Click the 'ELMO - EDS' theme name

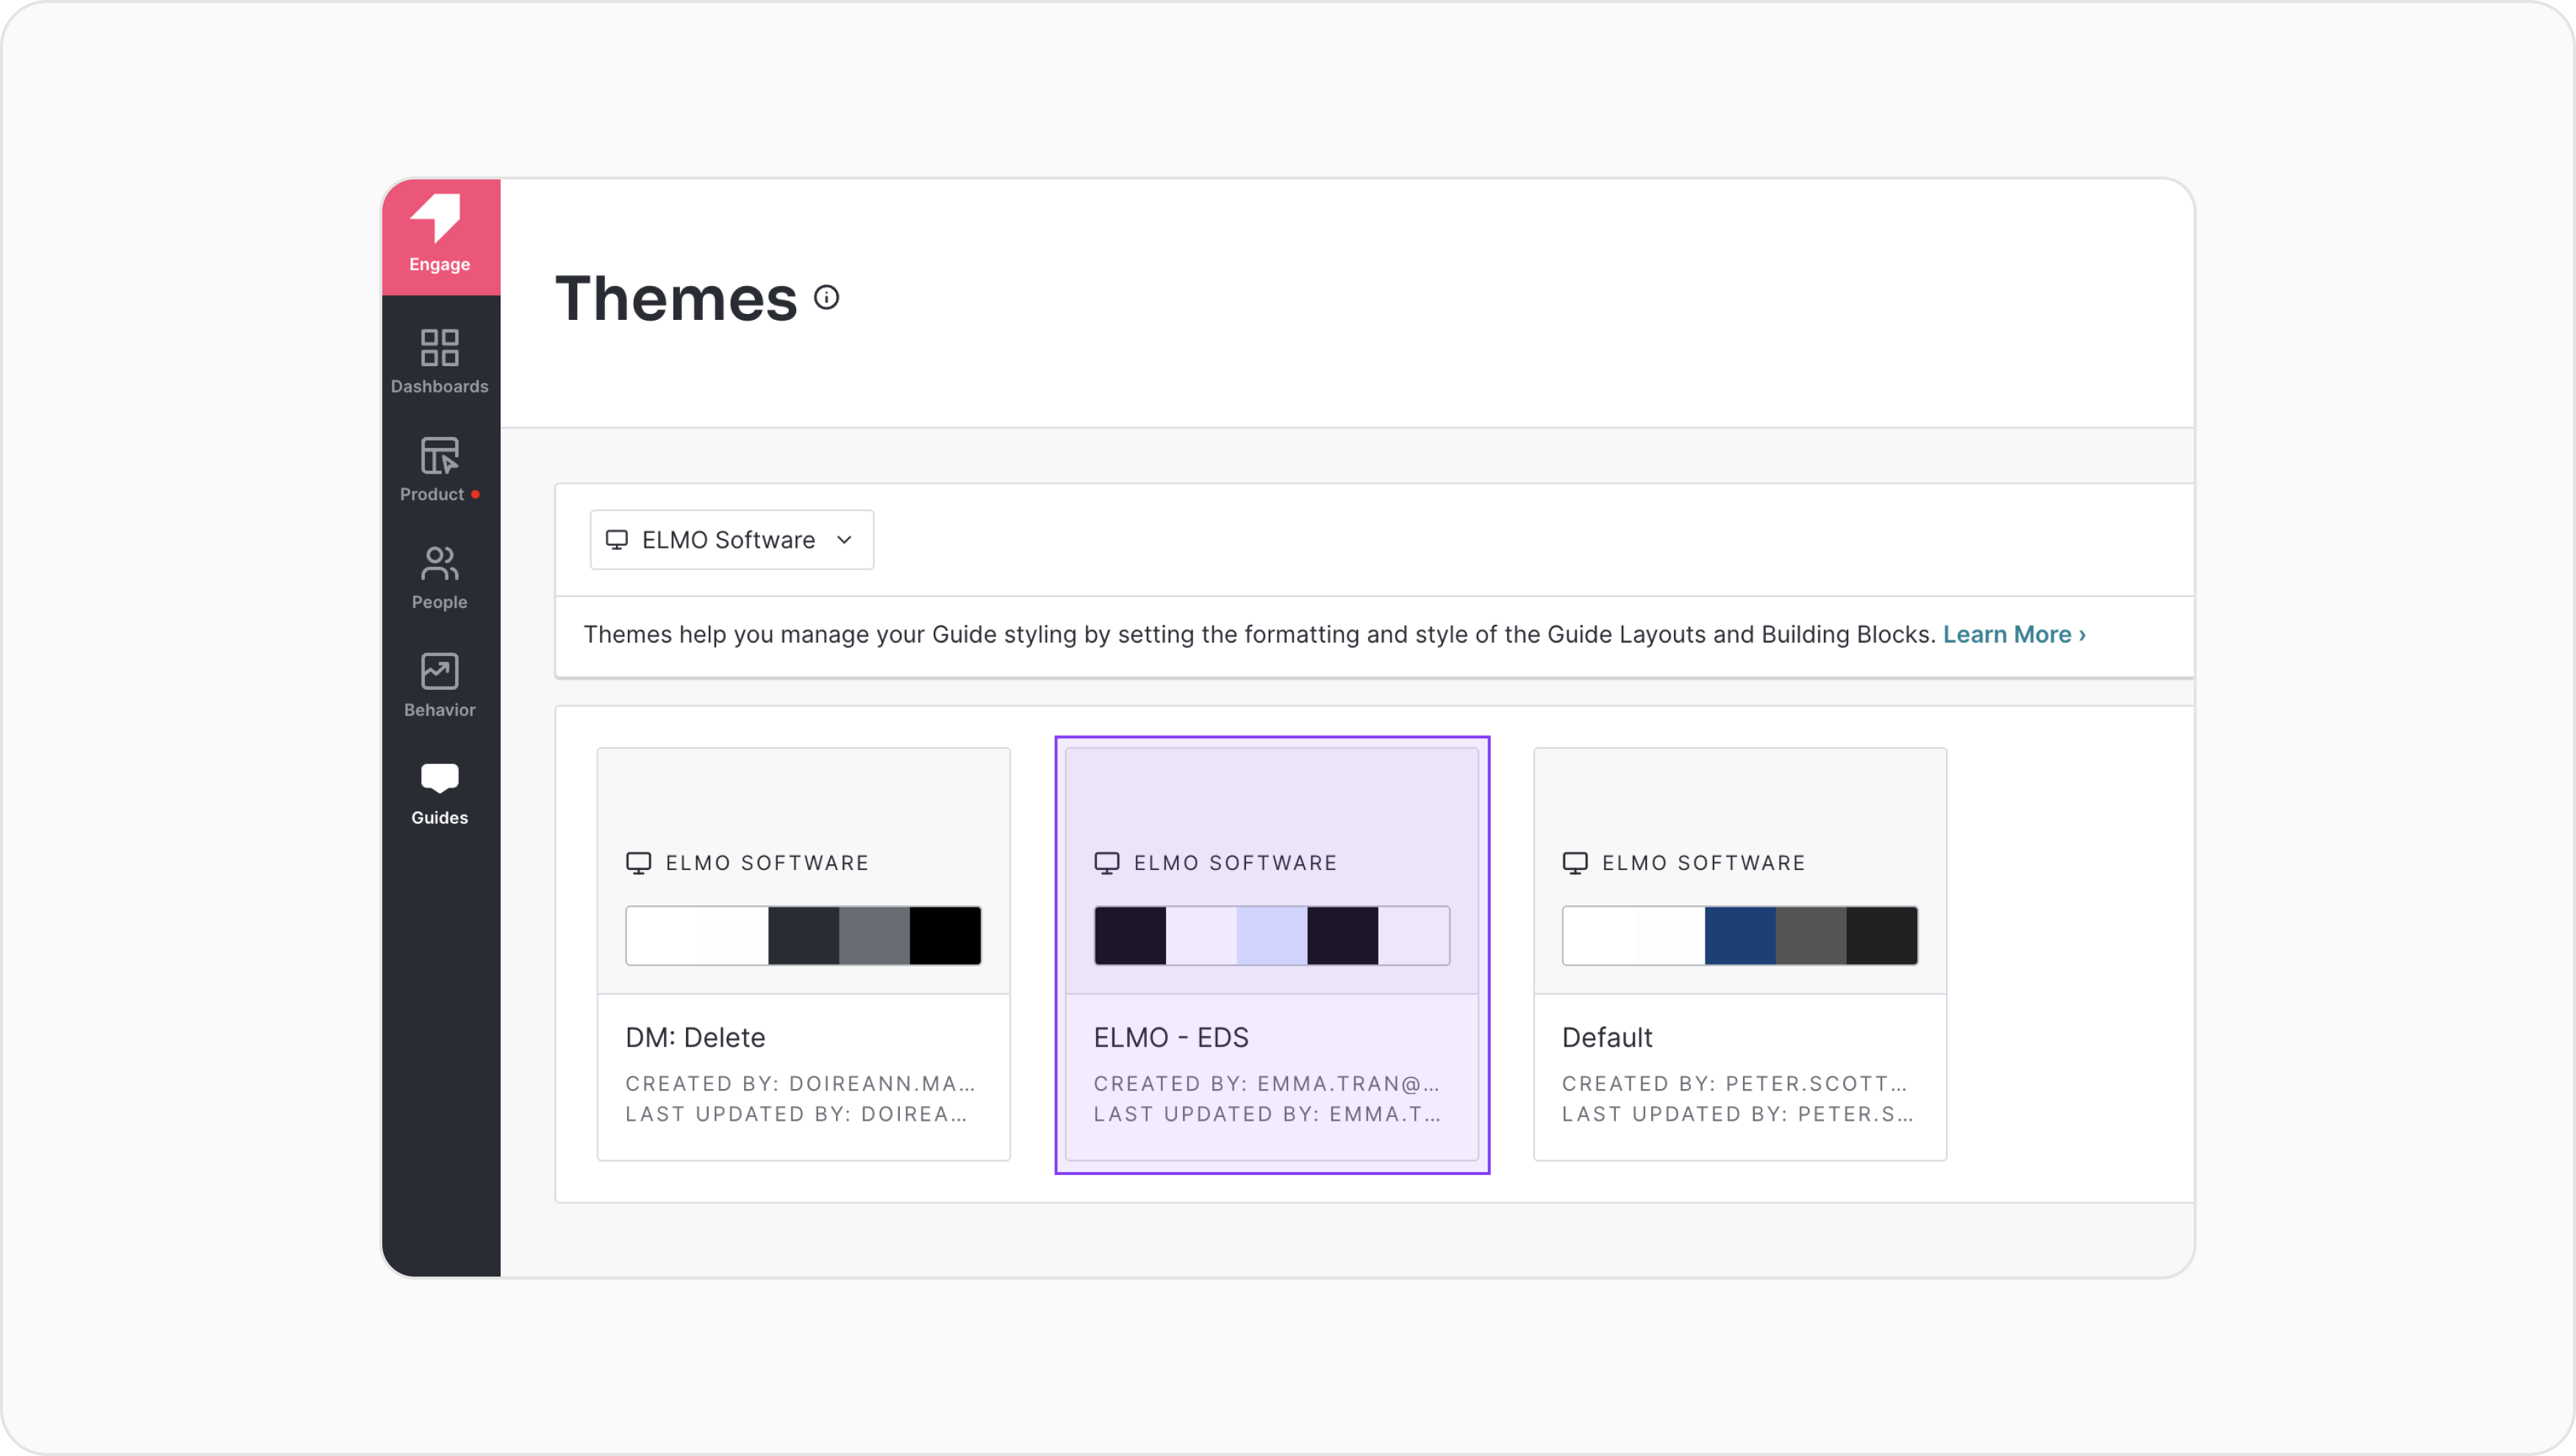coord(1170,1037)
